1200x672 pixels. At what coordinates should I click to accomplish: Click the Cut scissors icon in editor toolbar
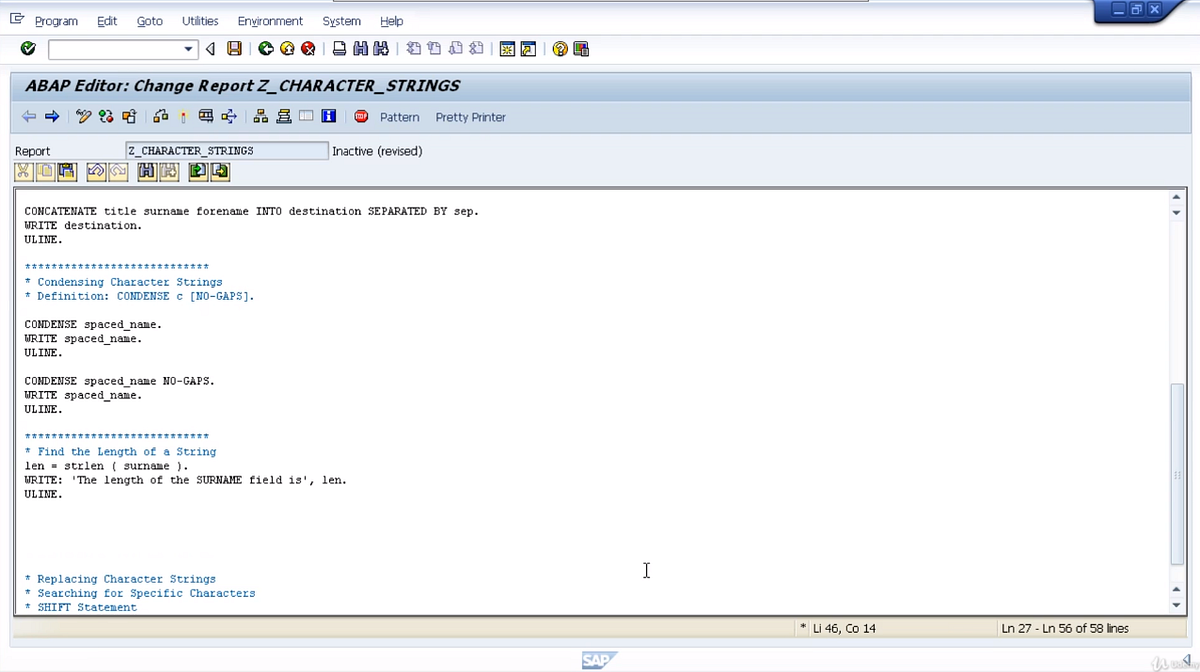pos(22,171)
